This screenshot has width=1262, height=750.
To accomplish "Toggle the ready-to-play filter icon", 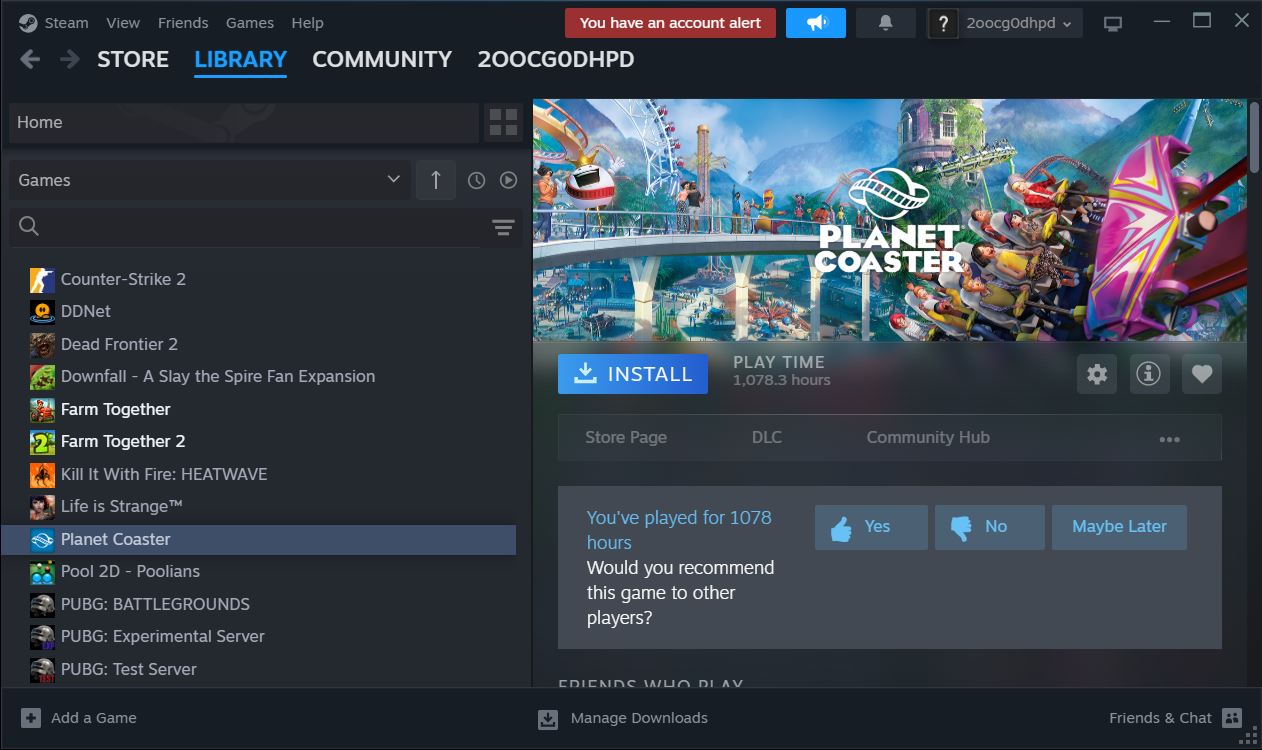I will (x=509, y=180).
